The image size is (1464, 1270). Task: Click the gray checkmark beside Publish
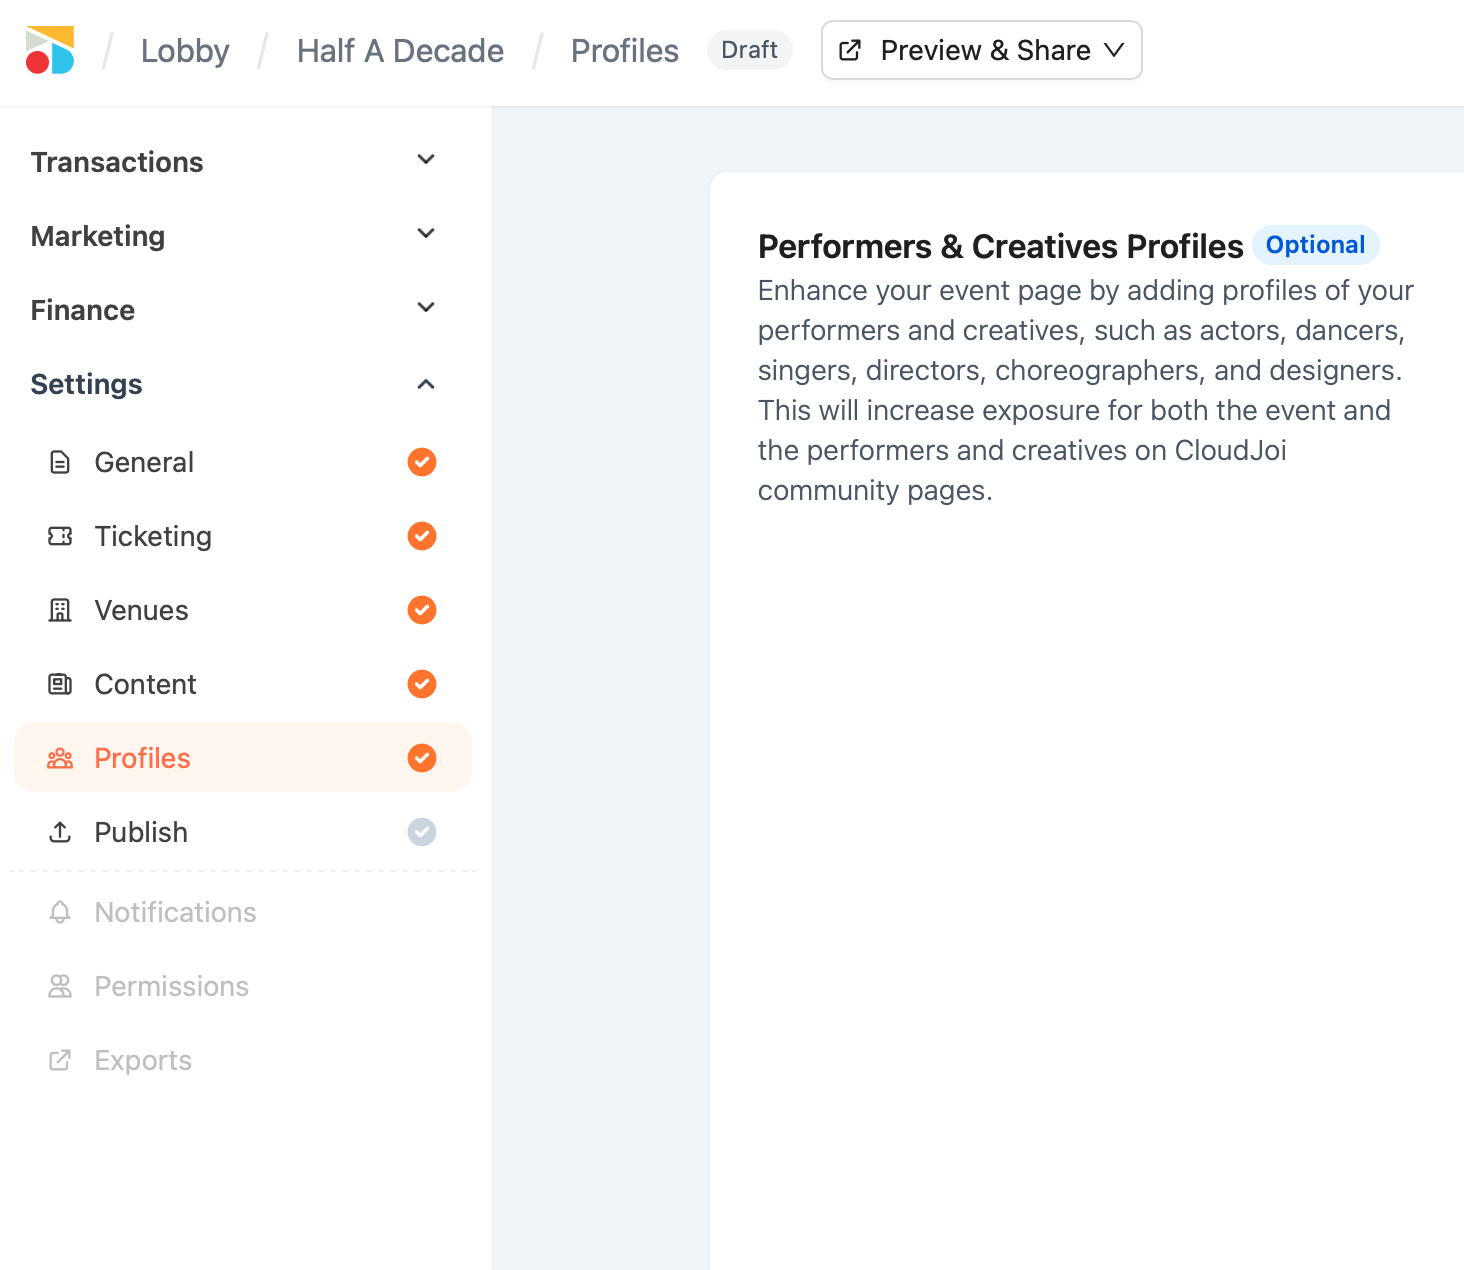click(x=422, y=832)
